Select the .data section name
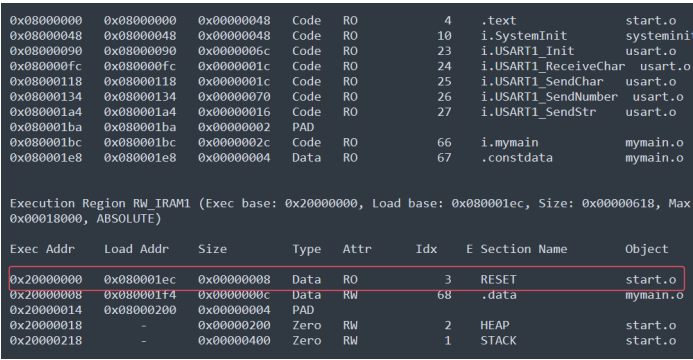Image resolution: width=693 pixels, height=360 pixels. coord(499,295)
